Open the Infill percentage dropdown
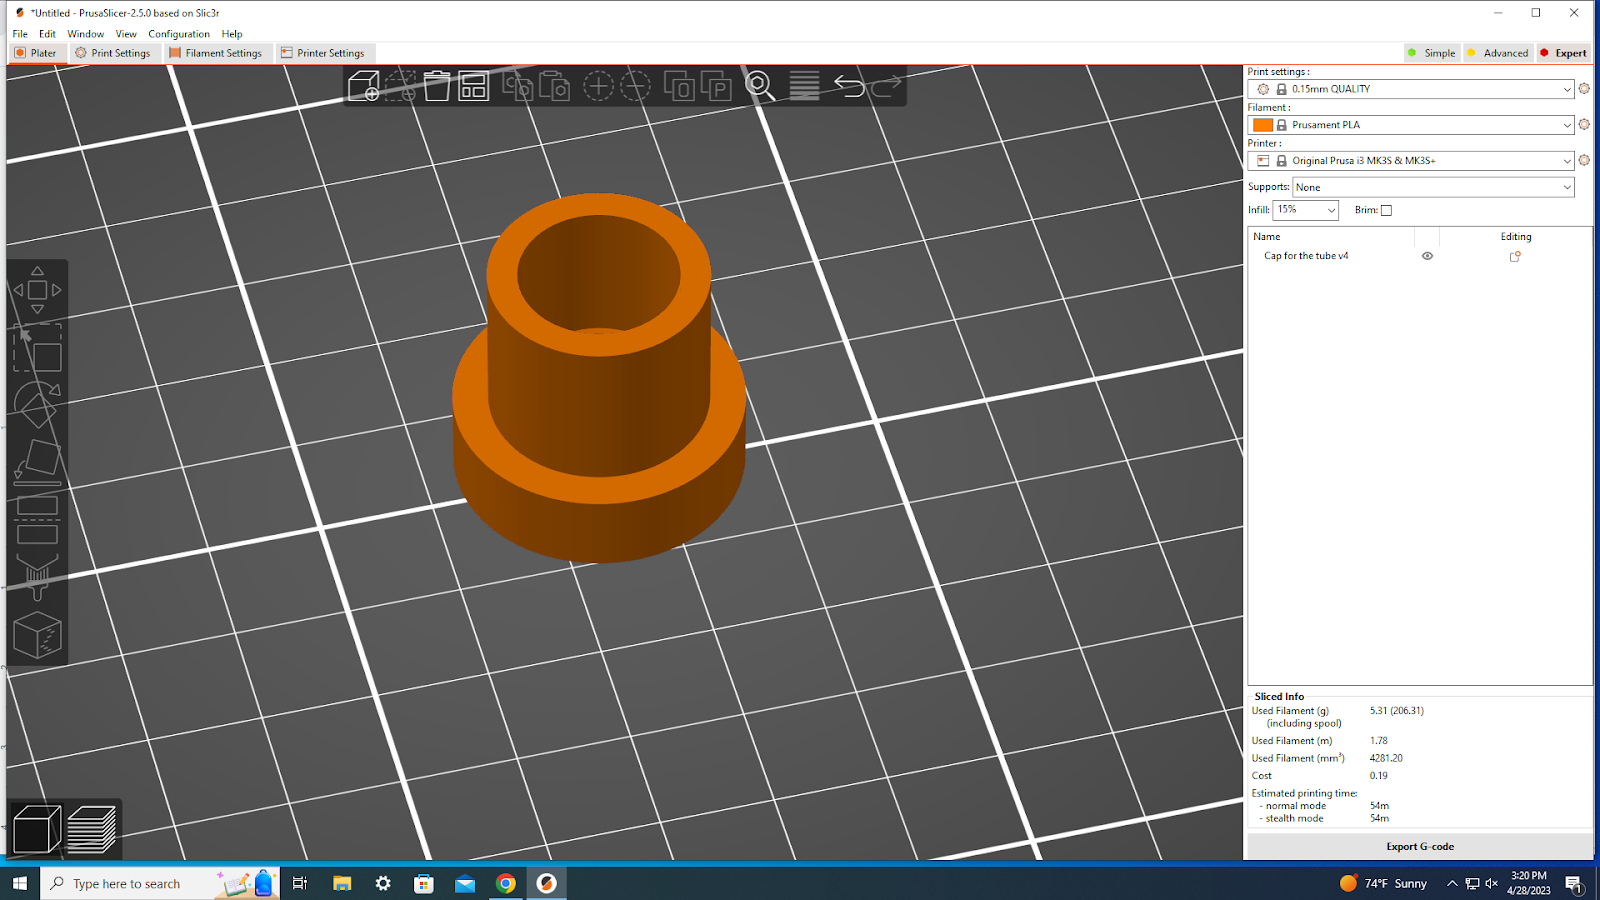The image size is (1600, 900). point(1305,210)
